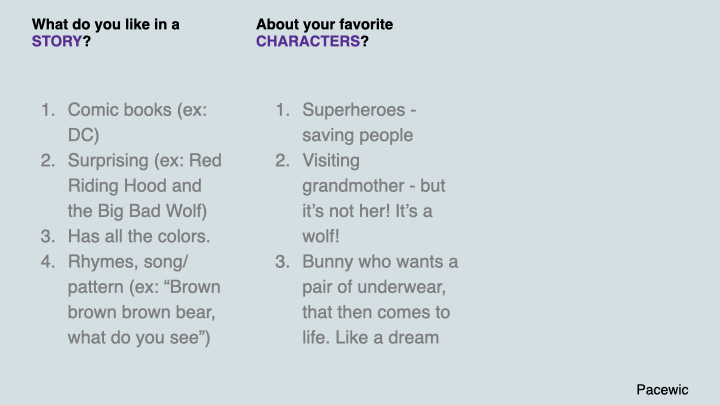Select the "About your favorite" heading line
The width and height of the screenshot is (720, 405).
[324, 24]
